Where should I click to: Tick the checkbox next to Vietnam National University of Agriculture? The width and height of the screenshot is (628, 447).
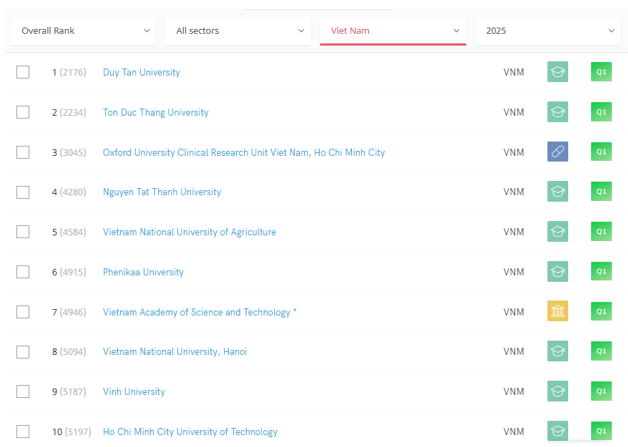(23, 232)
